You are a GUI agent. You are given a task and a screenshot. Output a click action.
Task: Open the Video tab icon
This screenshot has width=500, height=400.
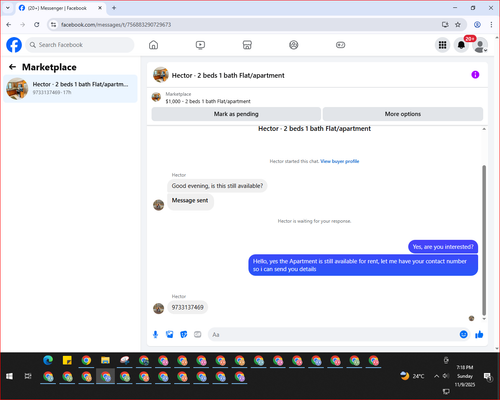coord(200,45)
